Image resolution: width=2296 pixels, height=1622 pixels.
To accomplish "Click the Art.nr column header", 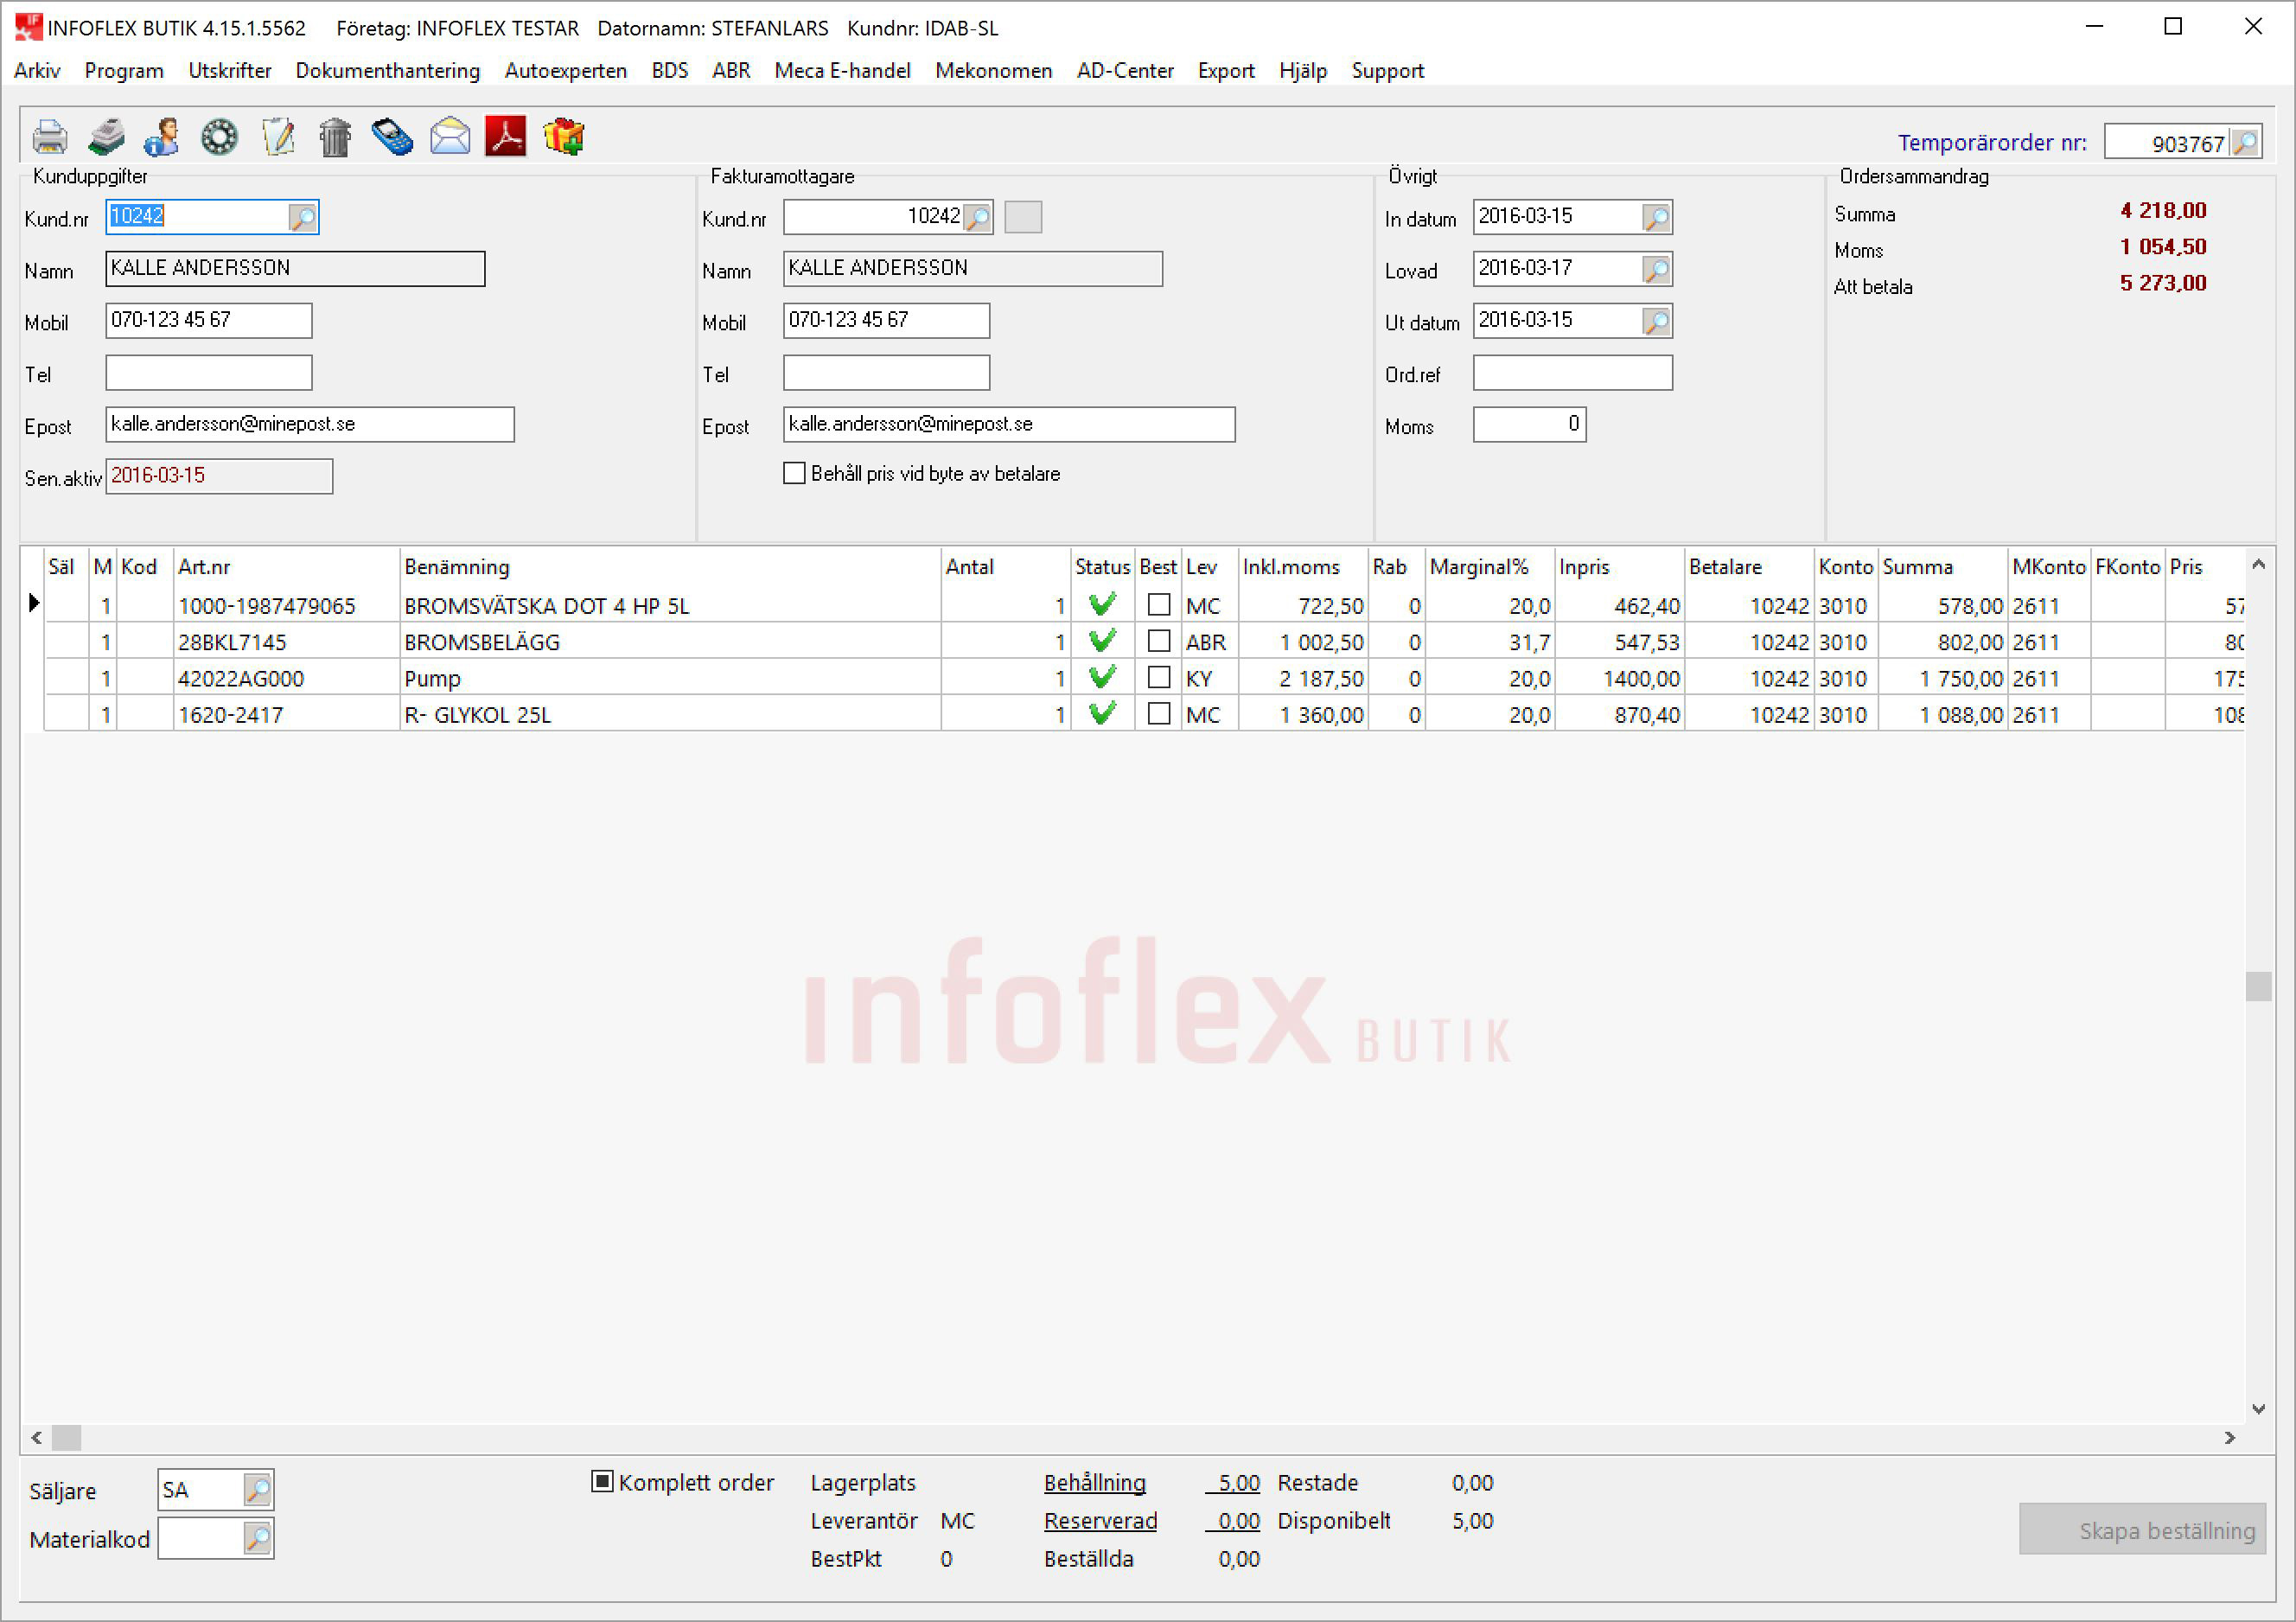I will coord(286,566).
